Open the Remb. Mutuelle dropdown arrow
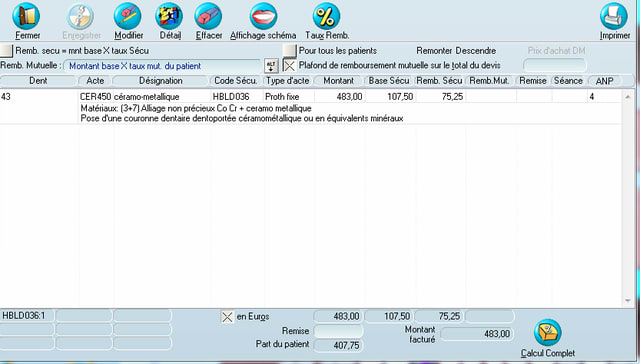This screenshot has height=364, width=640. pyautogui.click(x=271, y=66)
